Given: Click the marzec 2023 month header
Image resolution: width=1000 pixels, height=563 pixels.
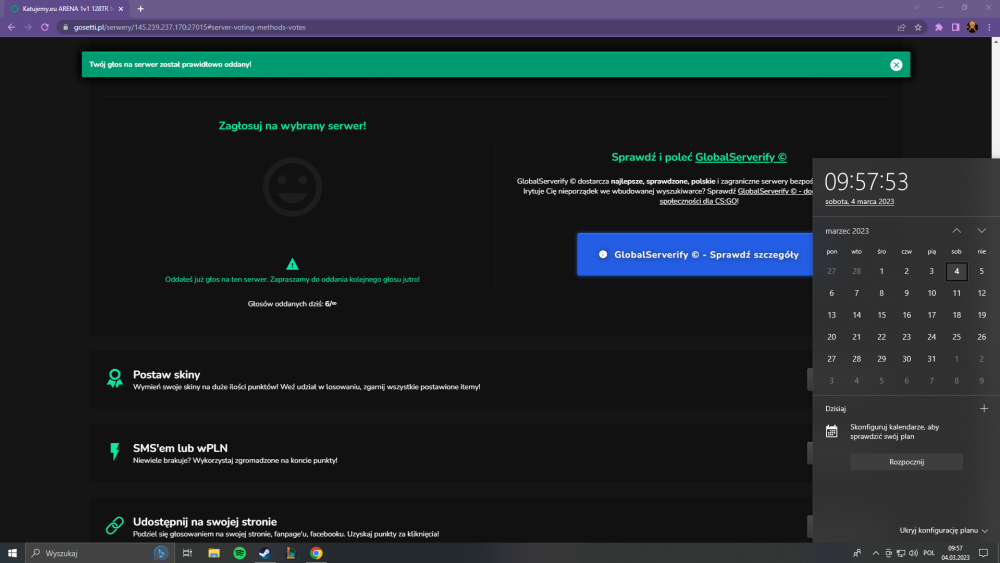Looking at the screenshot, I should click(847, 231).
